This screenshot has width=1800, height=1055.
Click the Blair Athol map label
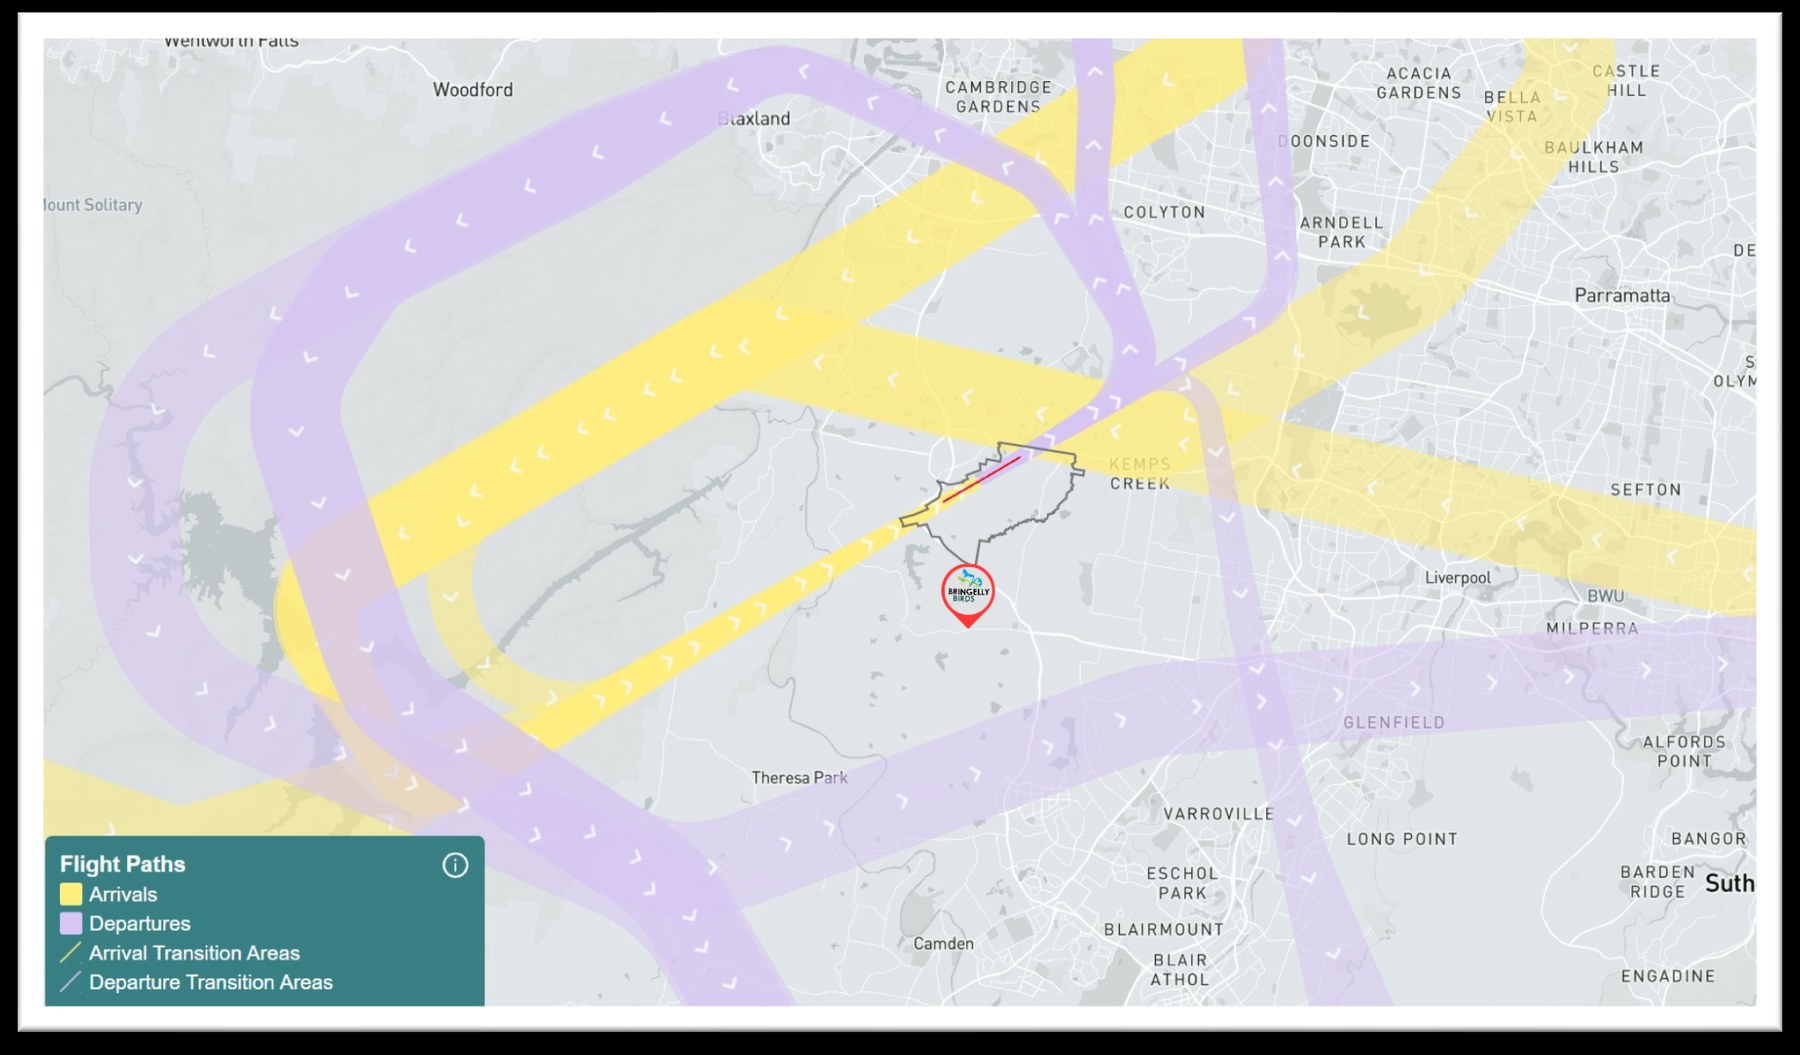point(1180,970)
